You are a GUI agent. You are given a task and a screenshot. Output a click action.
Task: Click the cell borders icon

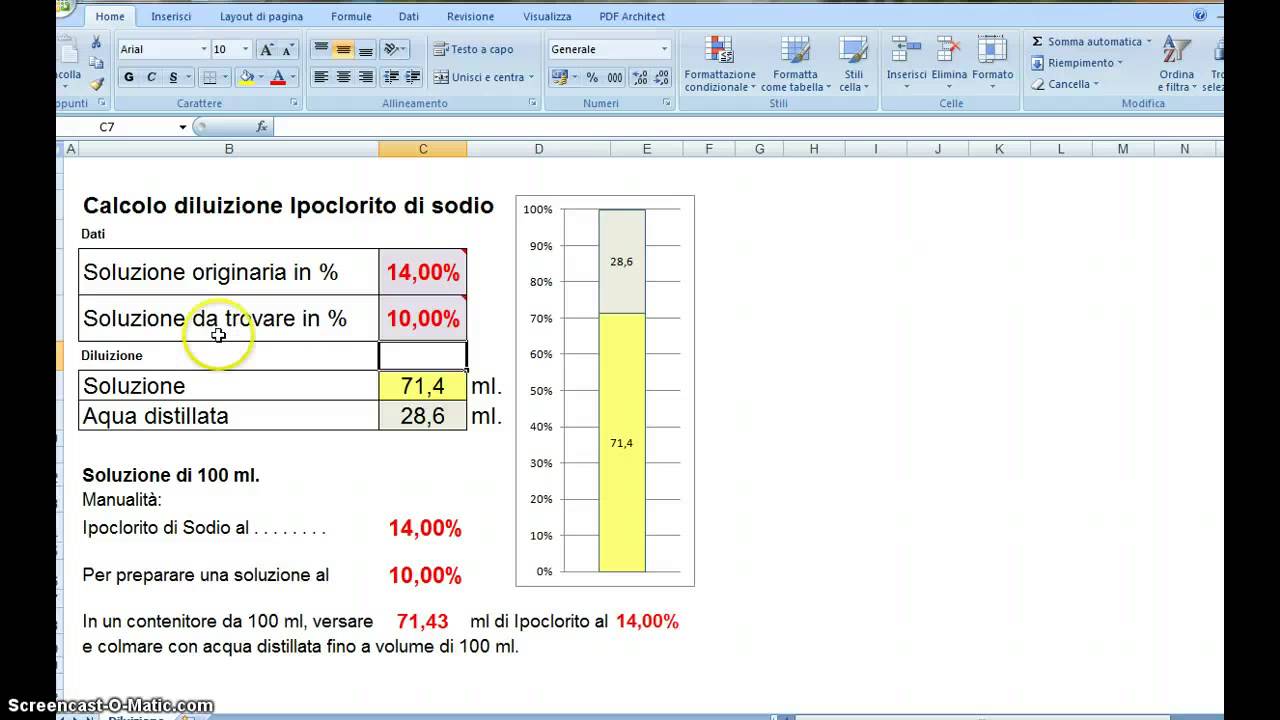[x=209, y=77]
